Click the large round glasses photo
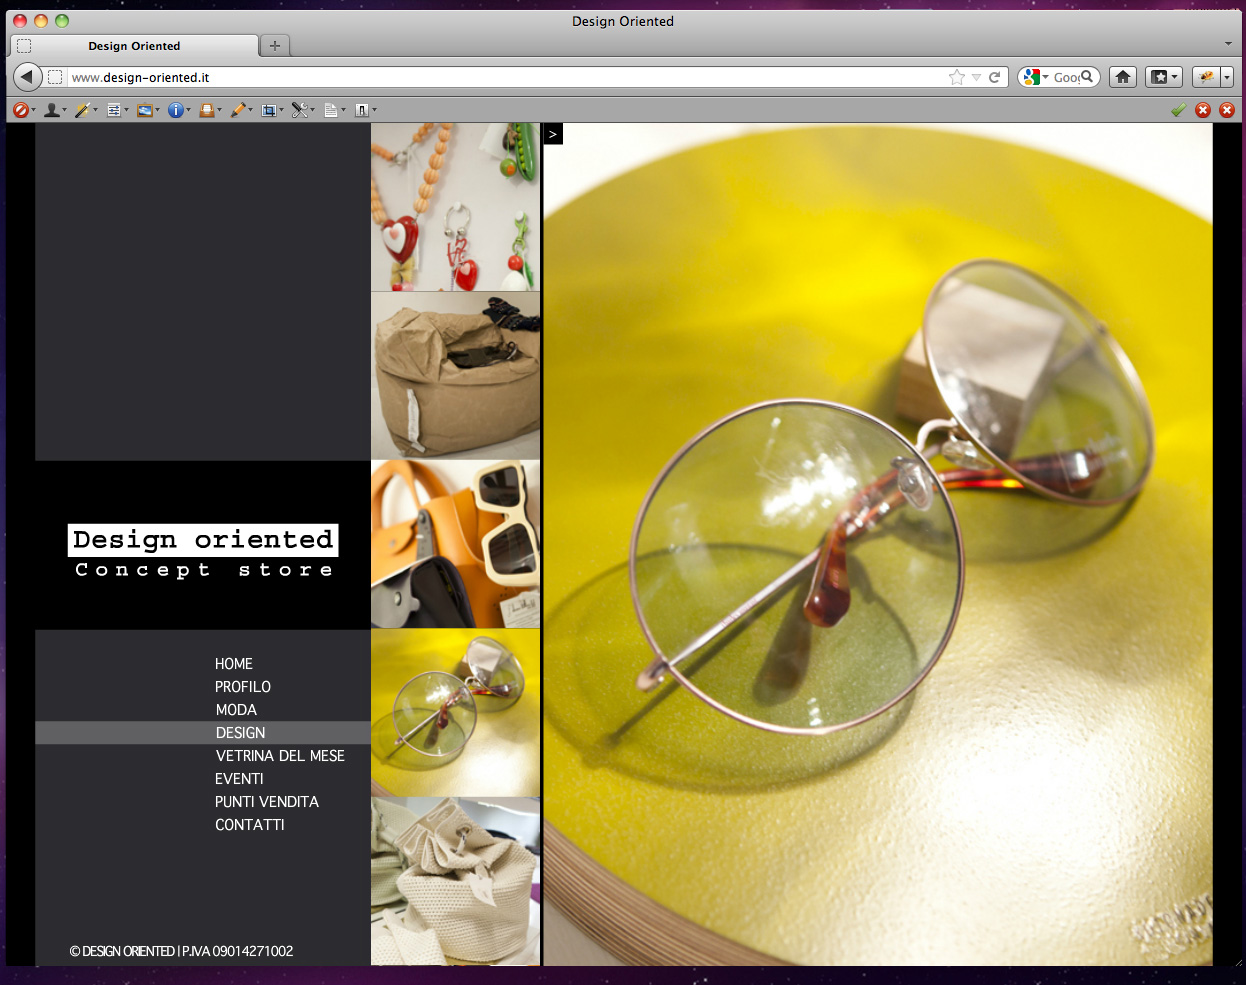 (x=878, y=544)
